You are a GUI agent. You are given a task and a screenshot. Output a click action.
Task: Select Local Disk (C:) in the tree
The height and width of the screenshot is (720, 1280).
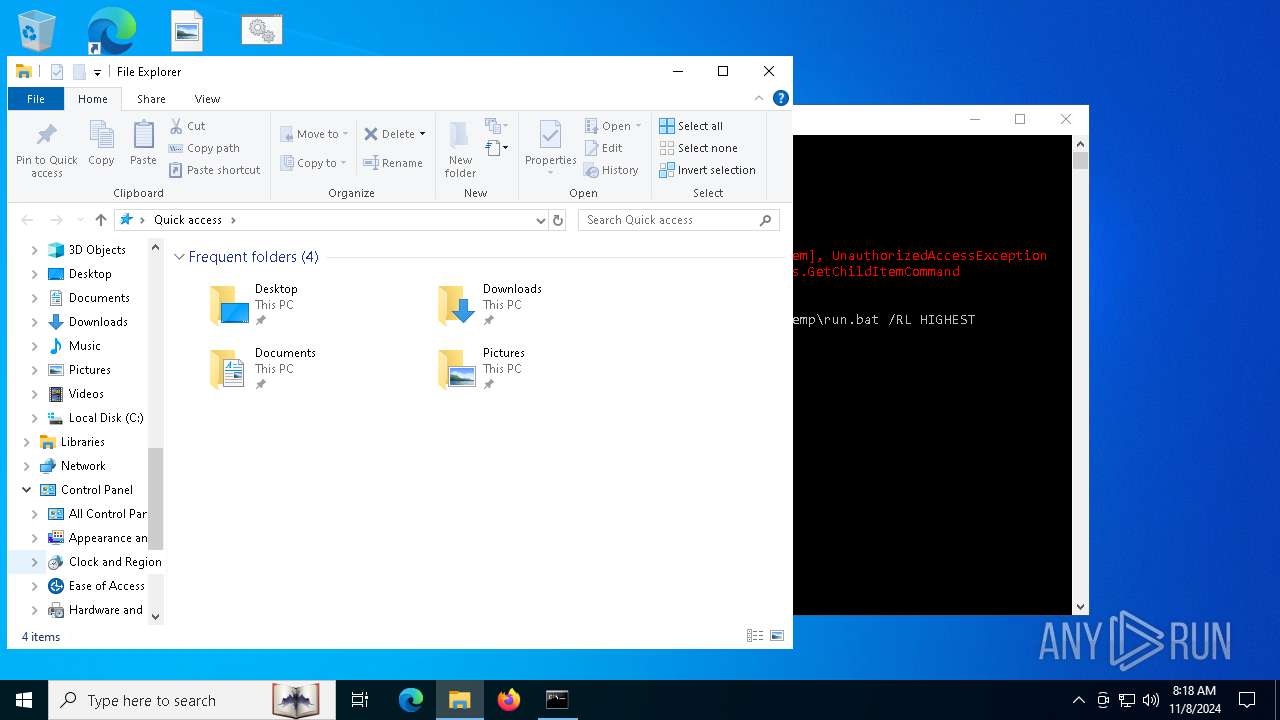[106, 418]
